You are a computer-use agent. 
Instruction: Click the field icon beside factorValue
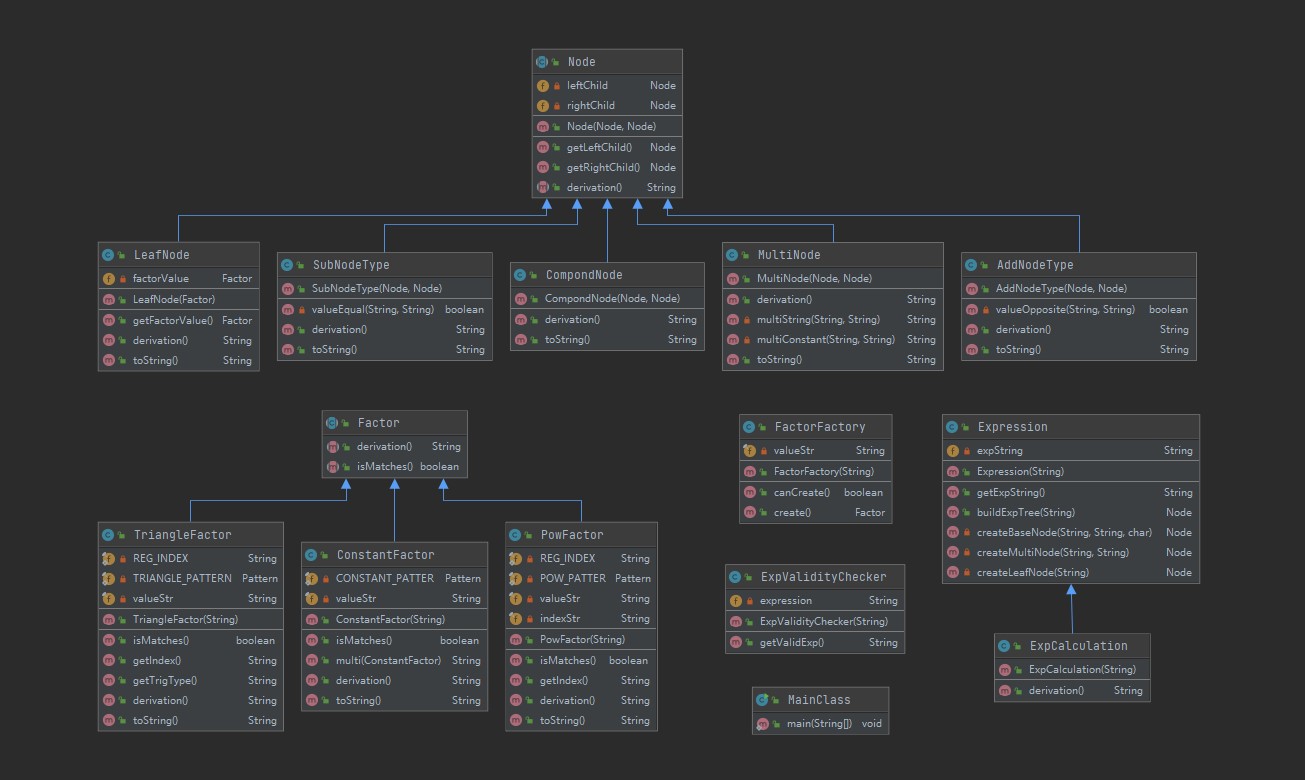tap(109, 278)
